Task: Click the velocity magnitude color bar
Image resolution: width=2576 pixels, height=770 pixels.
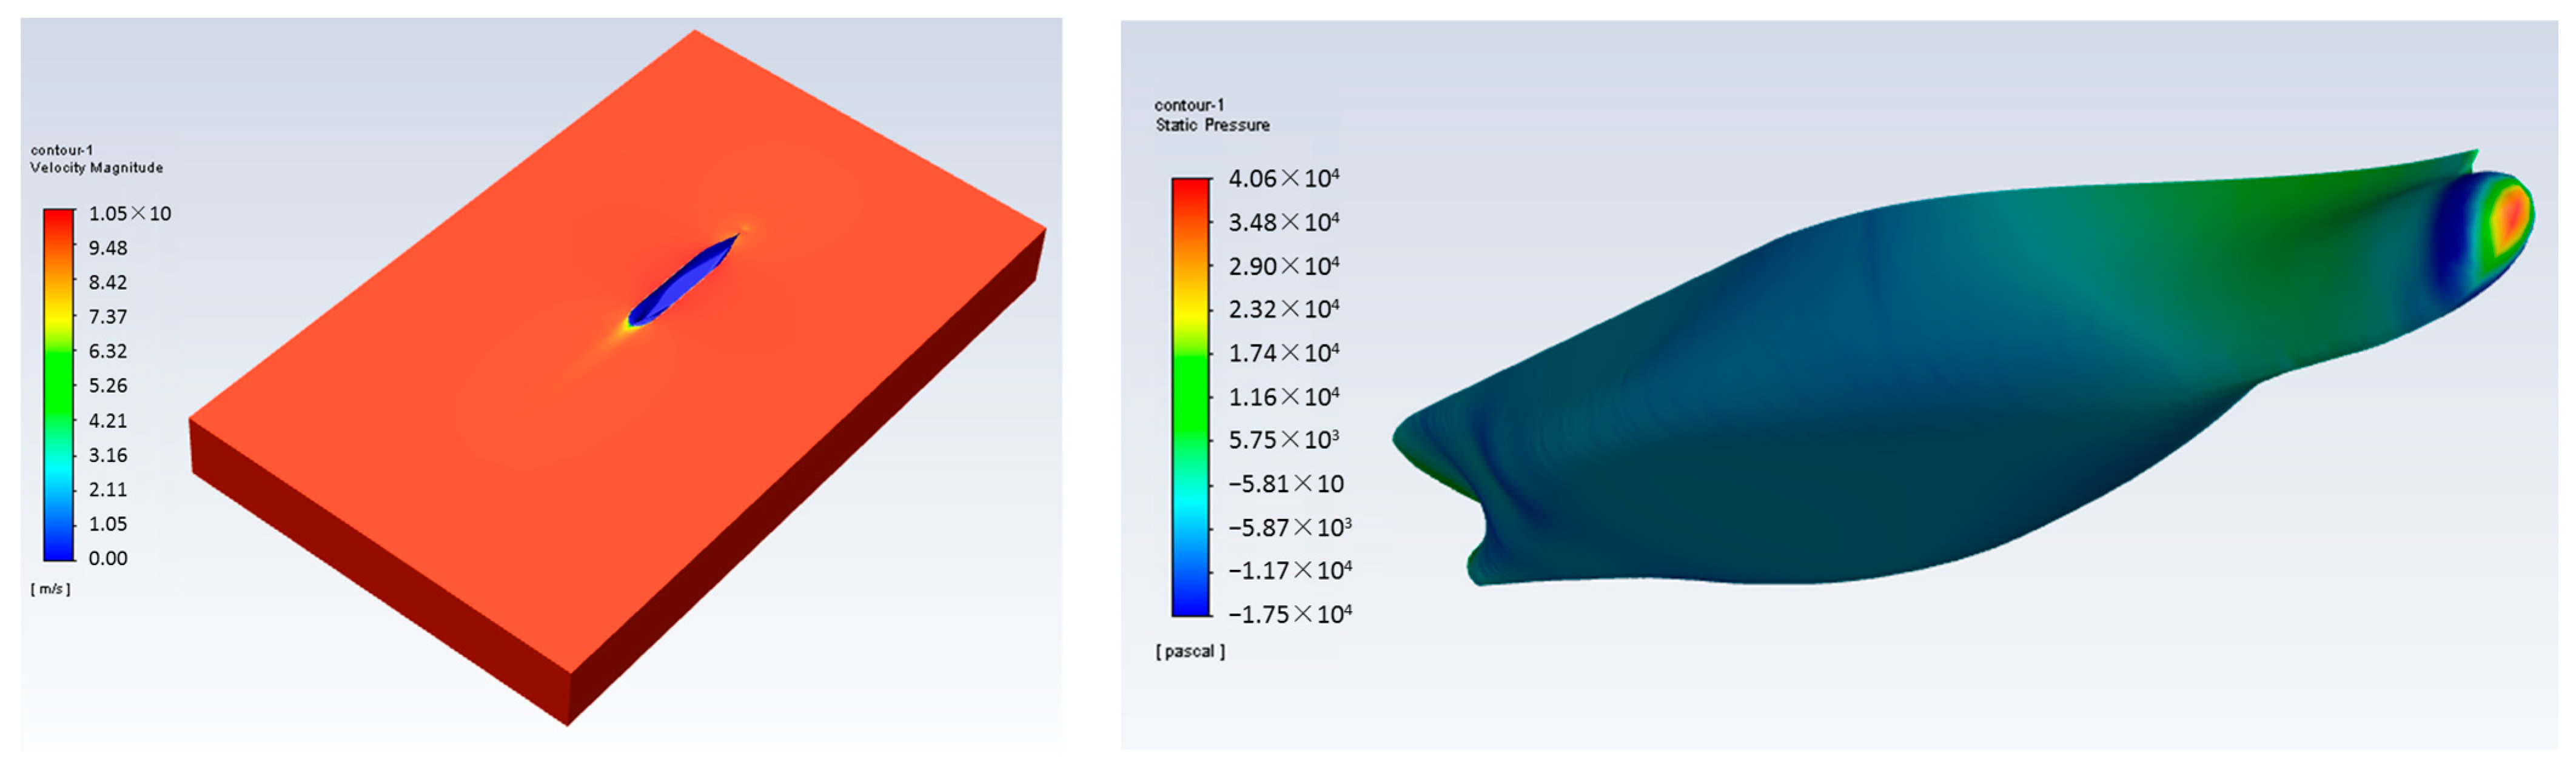Action: pos(59,384)
